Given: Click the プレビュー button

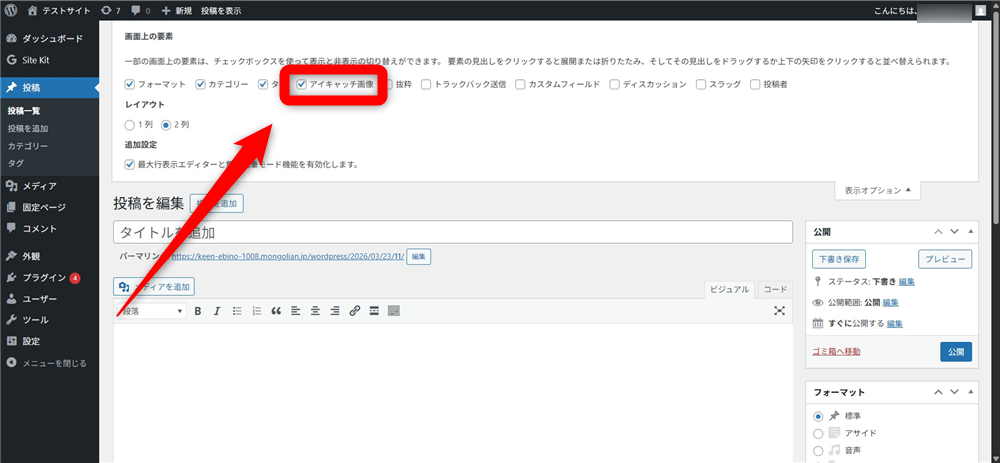Looking at the screenshot, I should click(x=945, y=260).
